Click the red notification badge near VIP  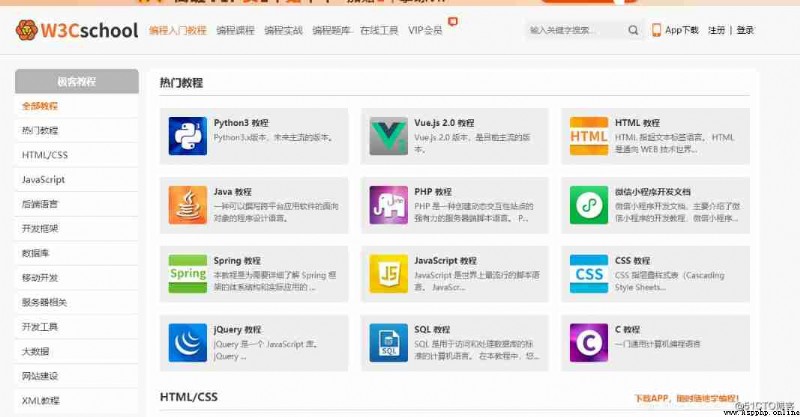coord(453,21)
